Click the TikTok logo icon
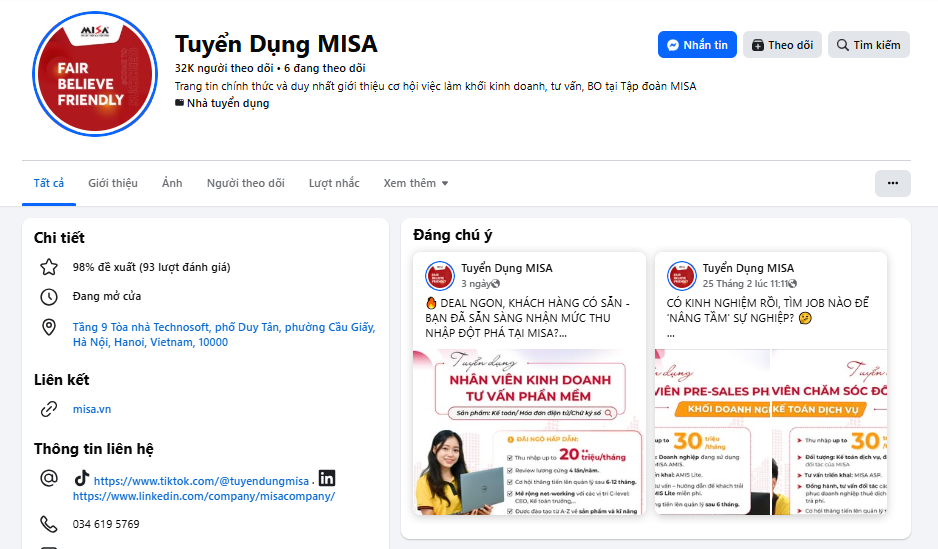938x549 pixels. click(82, 478)
